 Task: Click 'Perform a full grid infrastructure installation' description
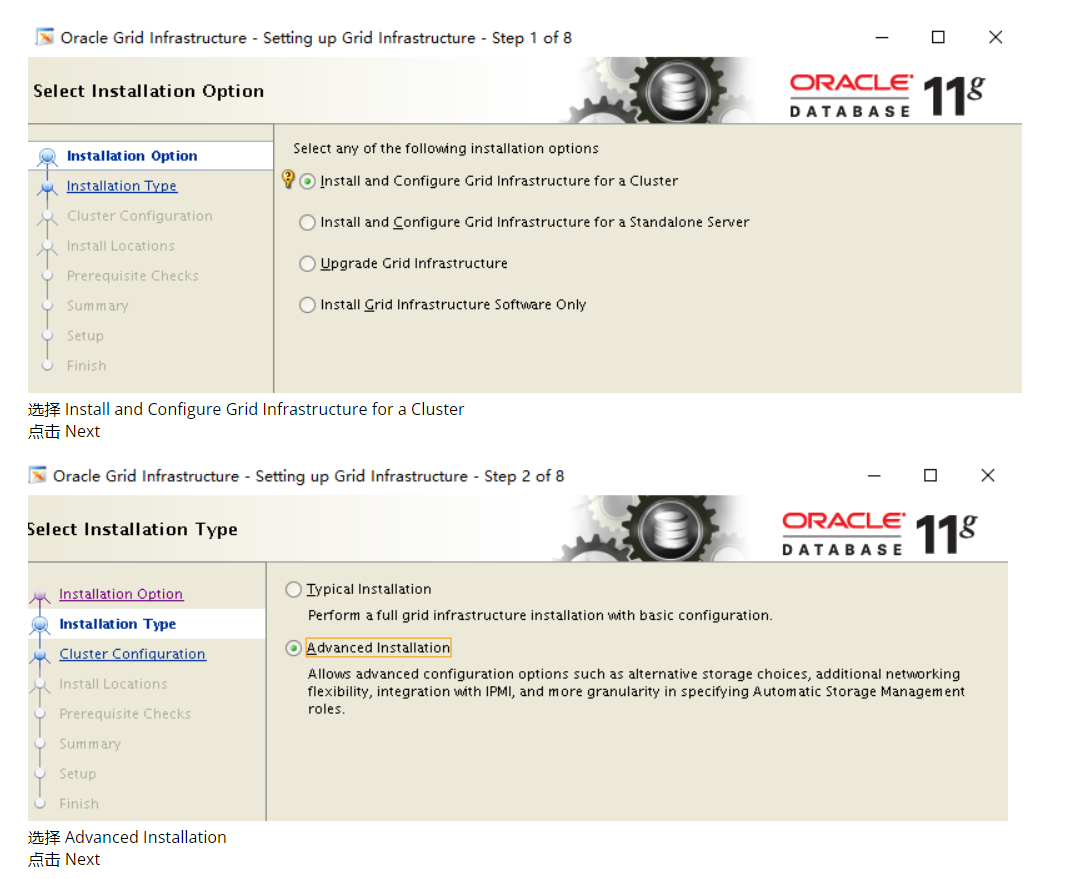click(540, 615)
